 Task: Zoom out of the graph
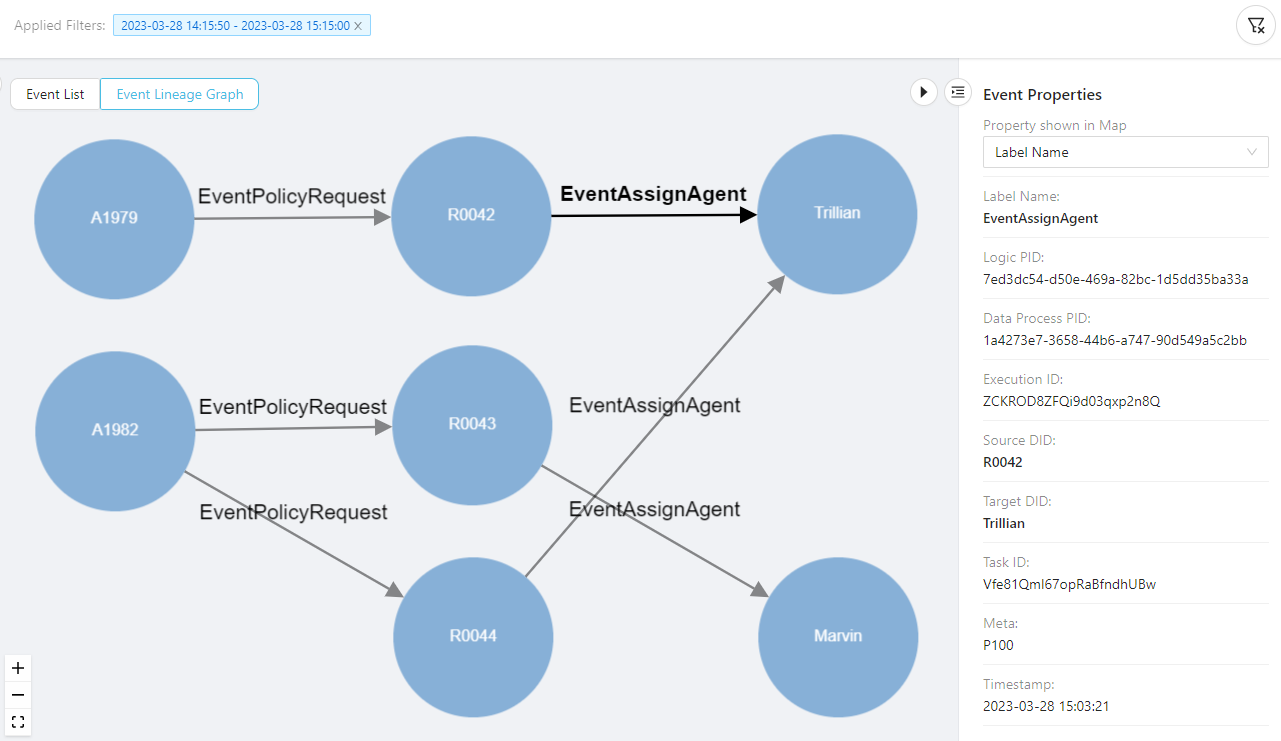tap(18, 695)
